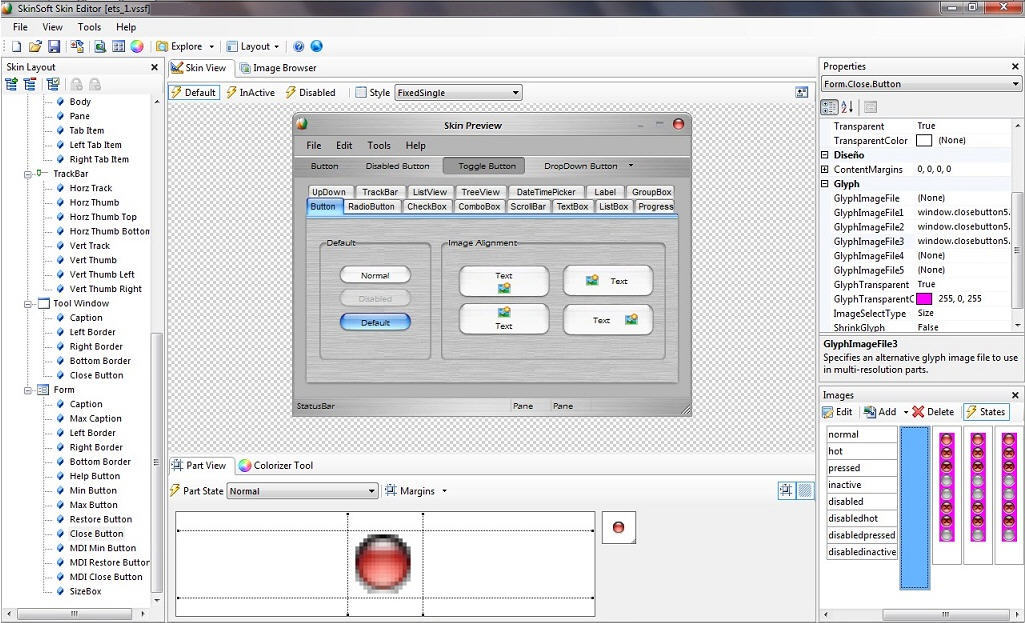Viewport: 1025px width, 623px height.
Task: Click Edit in the Images panel
Action: pyautogui.click(x=837, y=412)
